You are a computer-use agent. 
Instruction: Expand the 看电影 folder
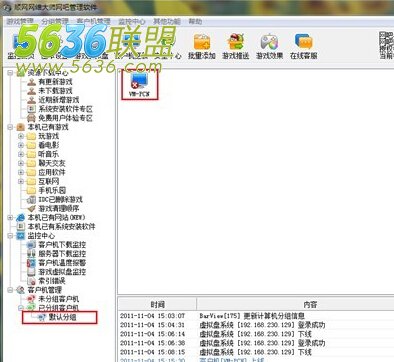coord(21,145)
